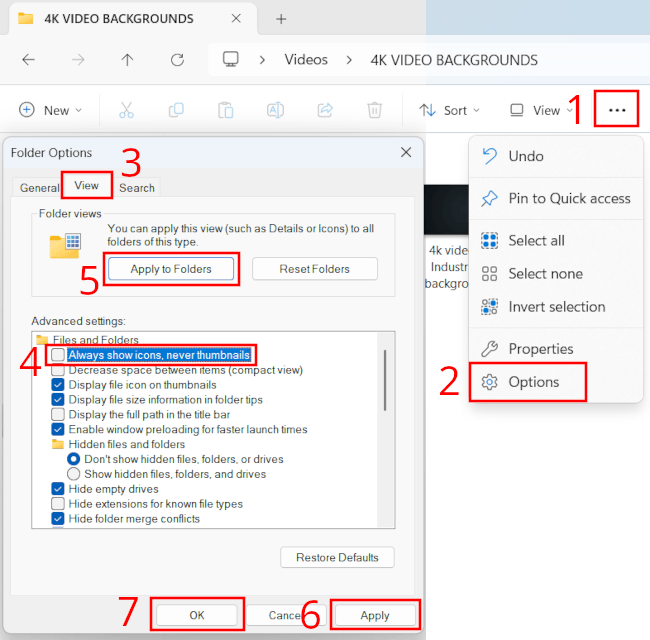The width and height of the screenshot is (650, 640).
Task: Choose Select all from menu
Action: coord(555,240)
